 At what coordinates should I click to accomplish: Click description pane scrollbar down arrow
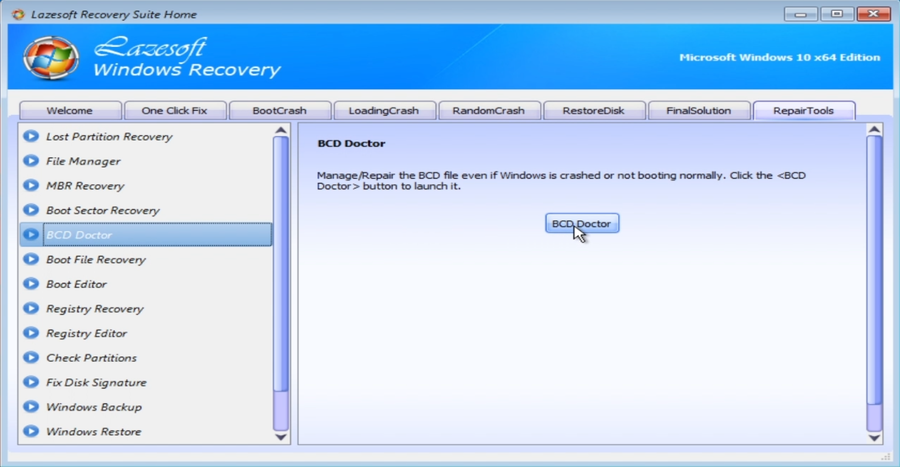[x=874, y=438]
